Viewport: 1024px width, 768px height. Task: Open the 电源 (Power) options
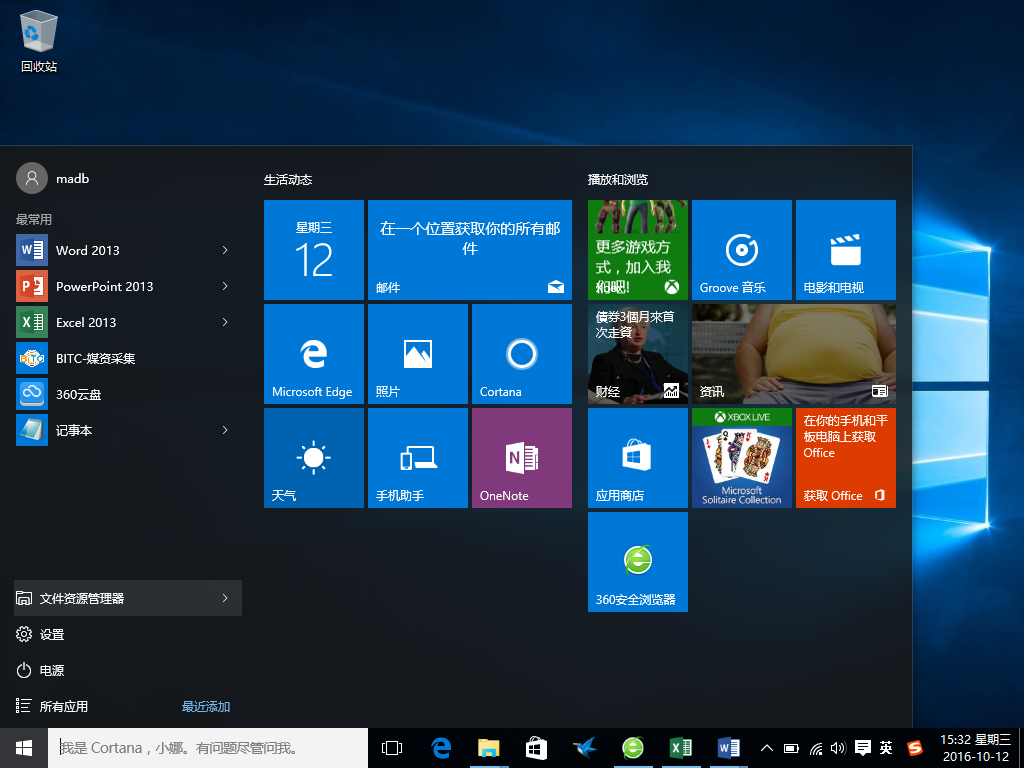tap(128, 670)
